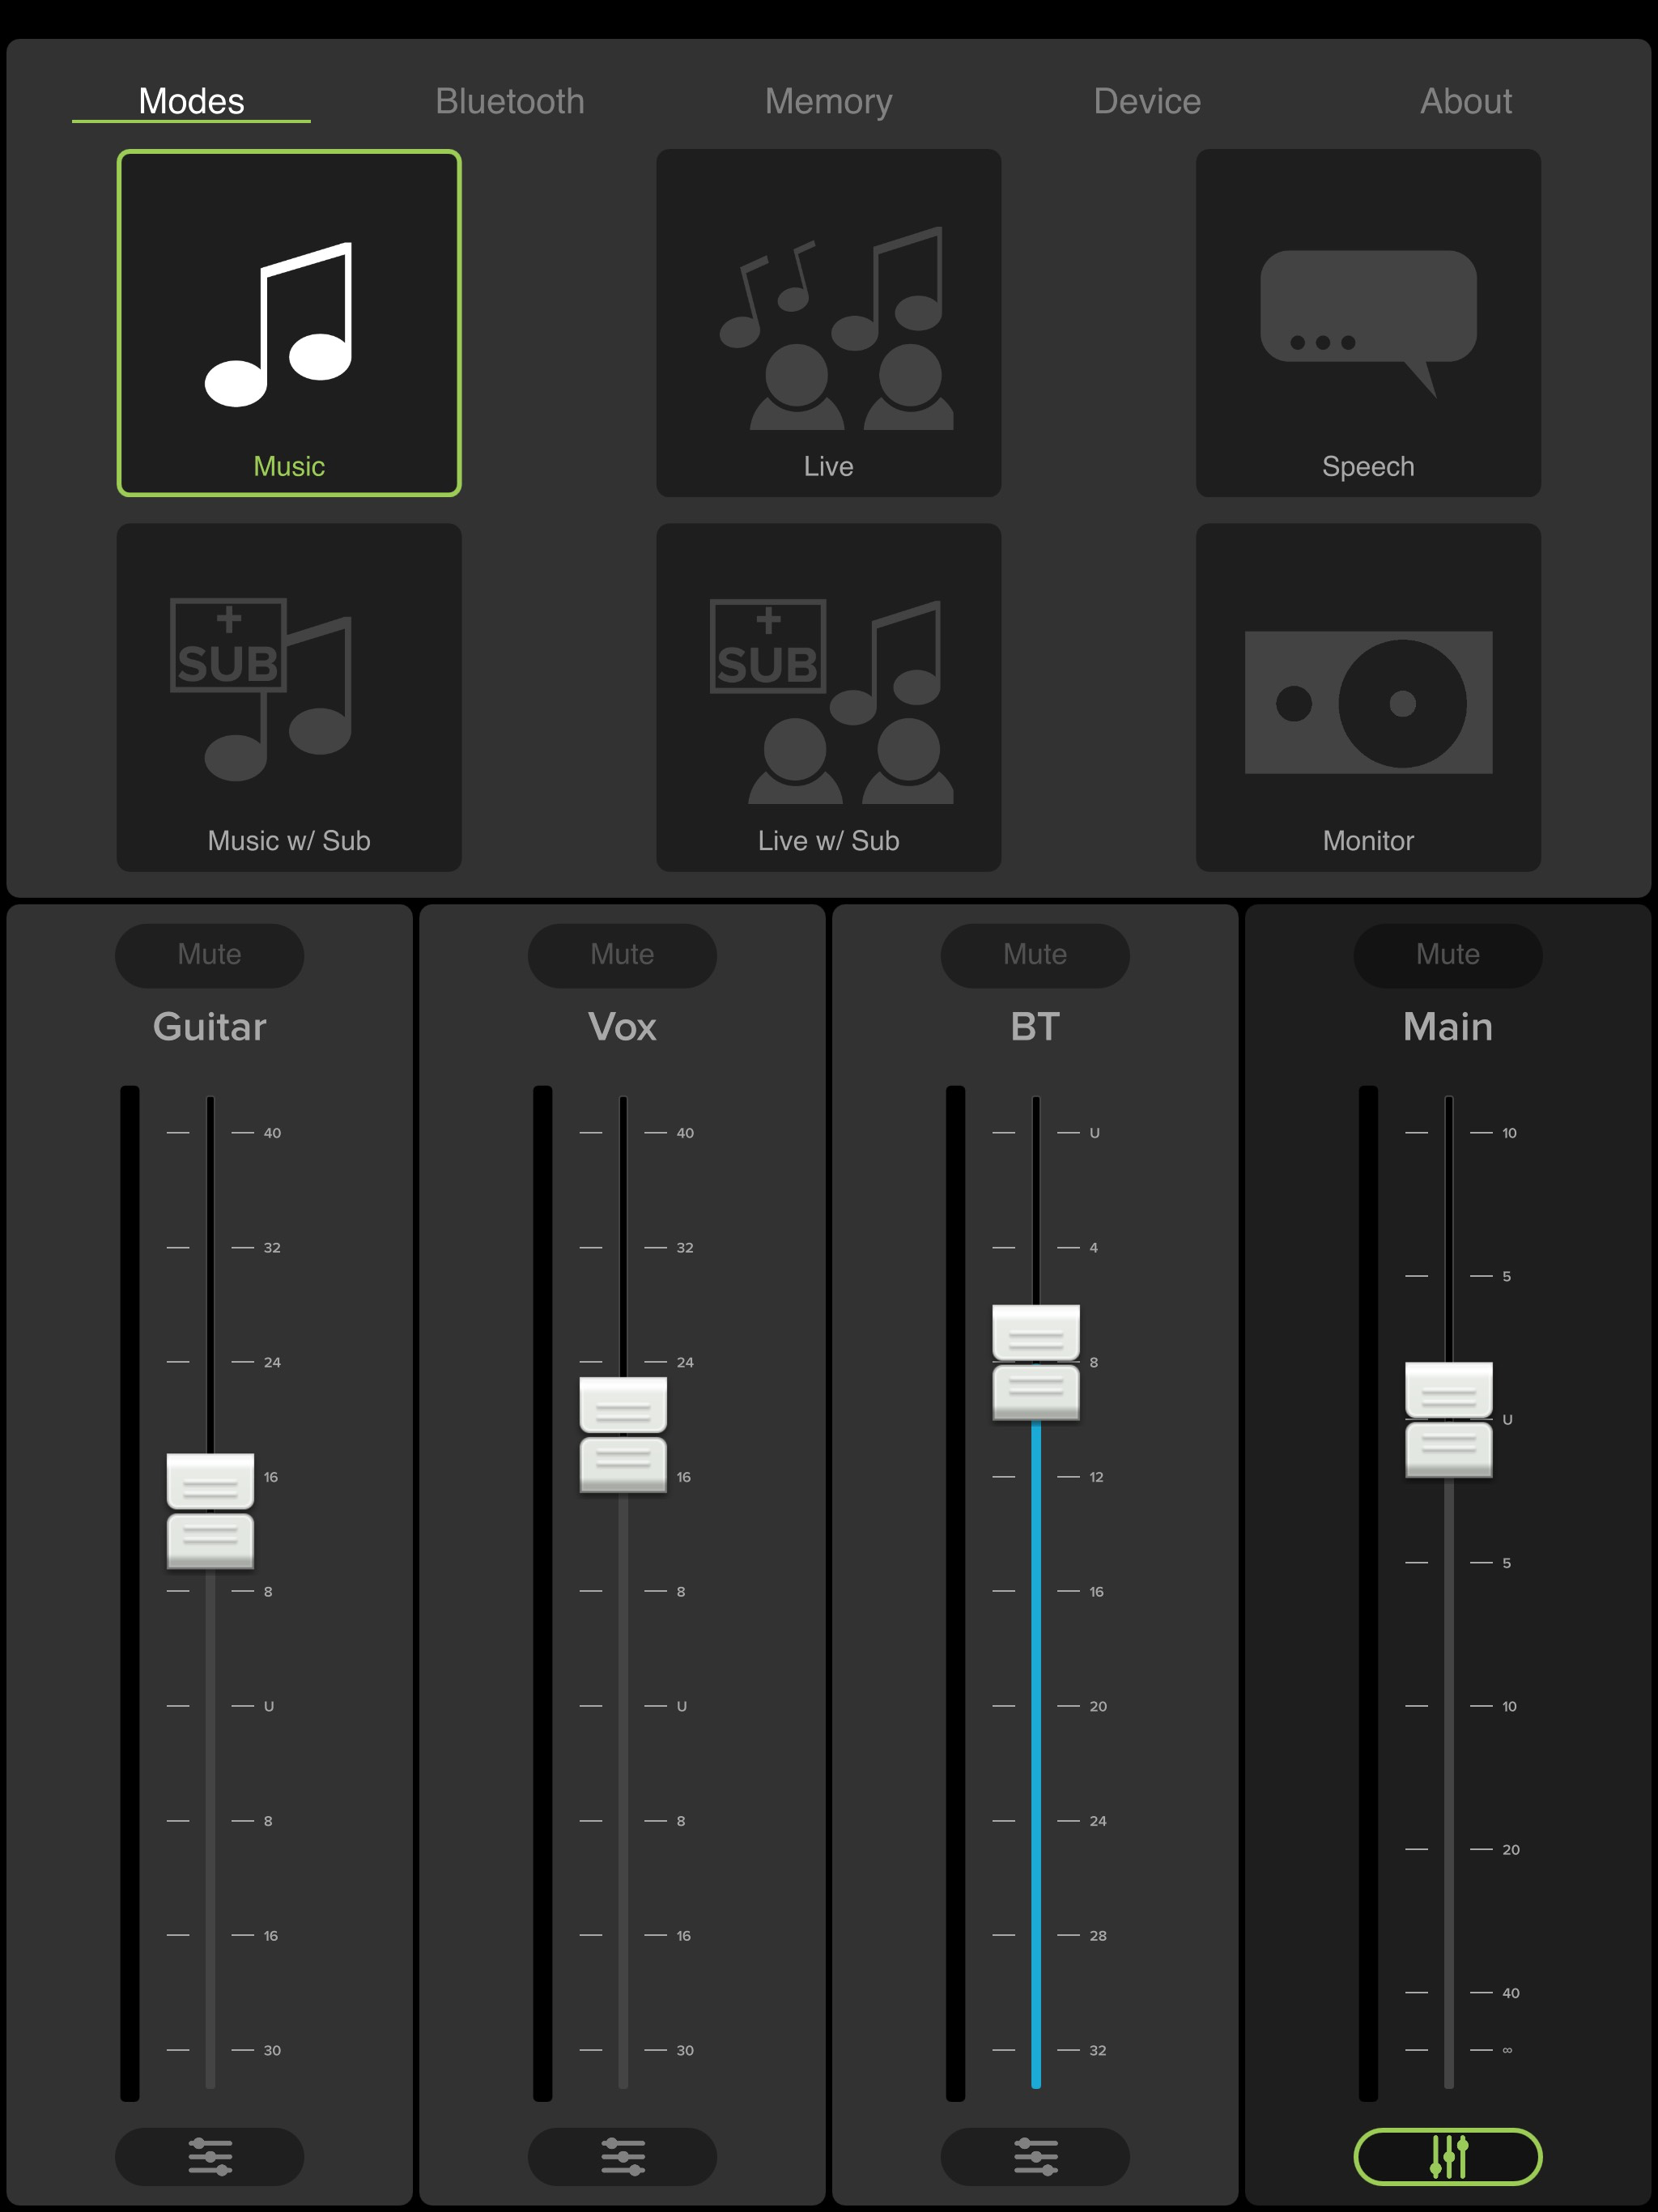Select the Music mode icon
Viewport: 1658px width, 2212px height.
click(289, 323)
